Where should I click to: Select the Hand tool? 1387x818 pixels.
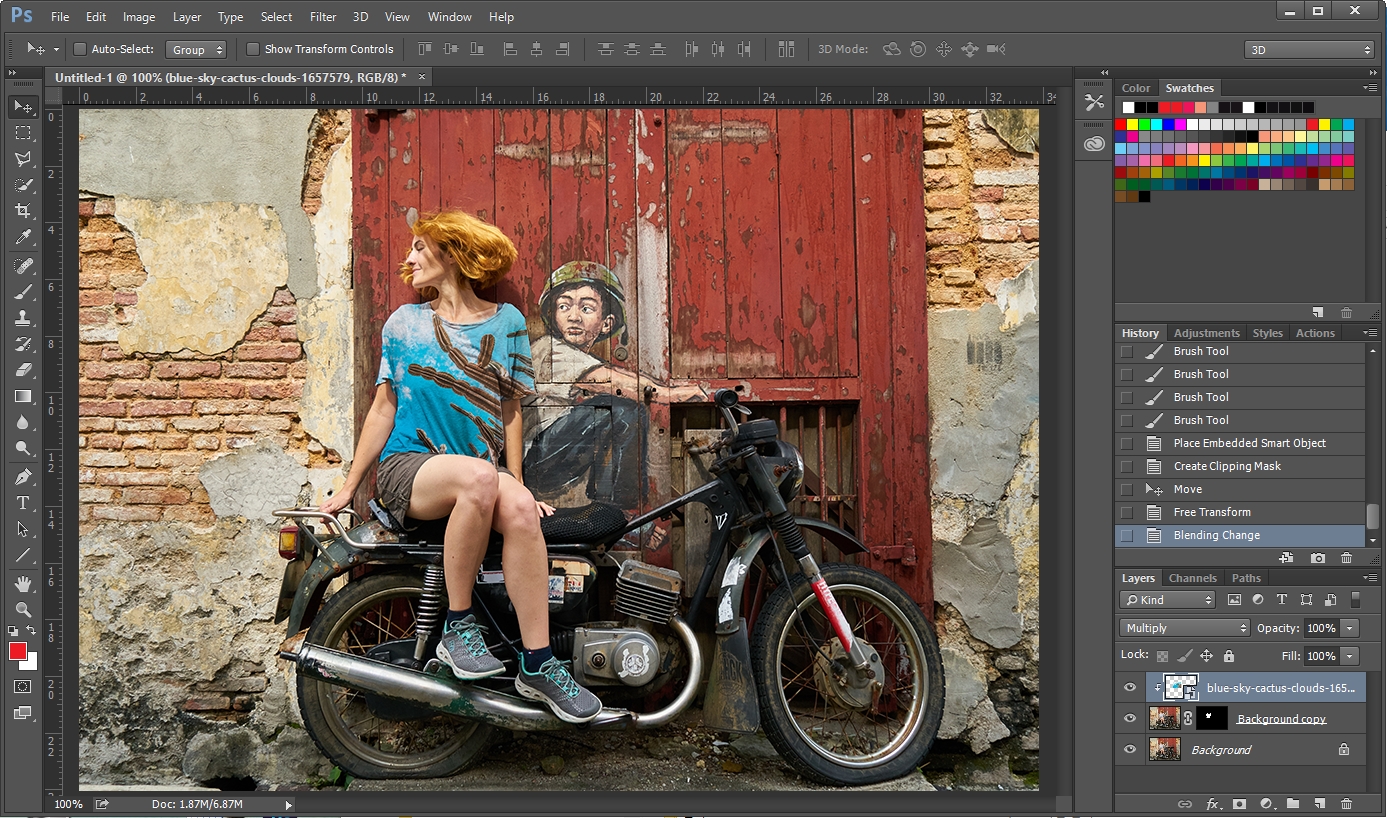click(22, 583)
